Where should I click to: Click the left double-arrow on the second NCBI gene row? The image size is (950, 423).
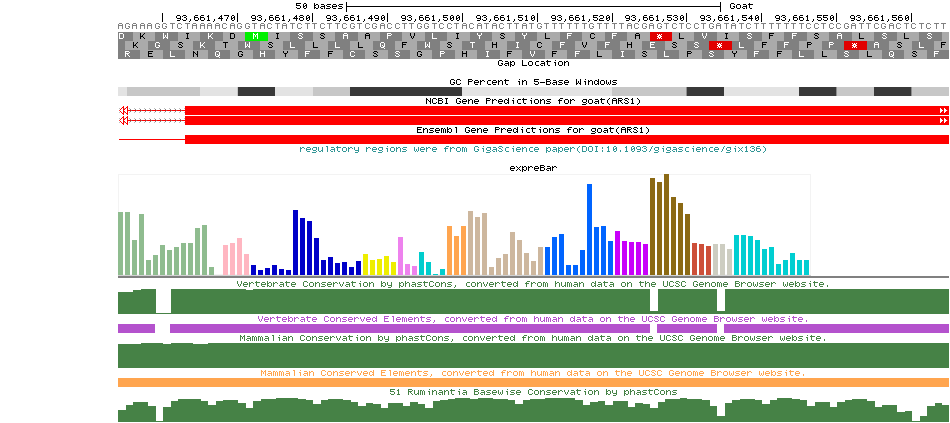point(123,120)
